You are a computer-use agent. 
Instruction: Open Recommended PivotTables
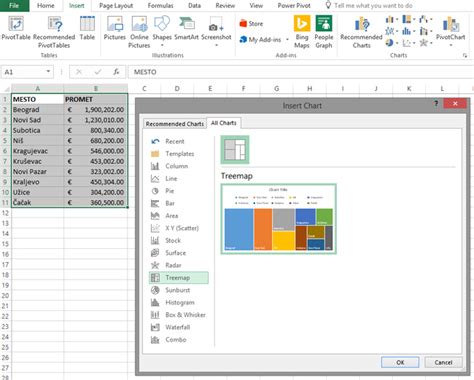point(54,32)
